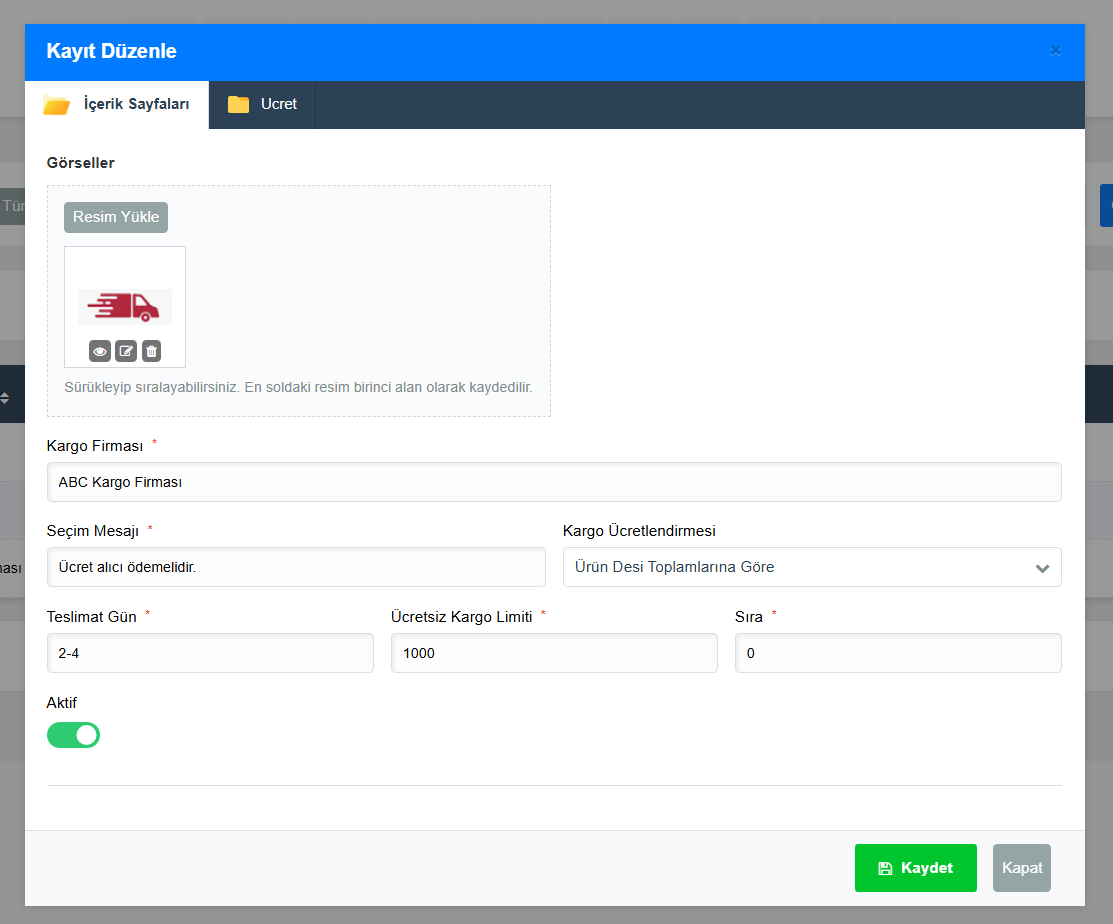Click the floppy disk icon on Kaydet

(885, 868)
